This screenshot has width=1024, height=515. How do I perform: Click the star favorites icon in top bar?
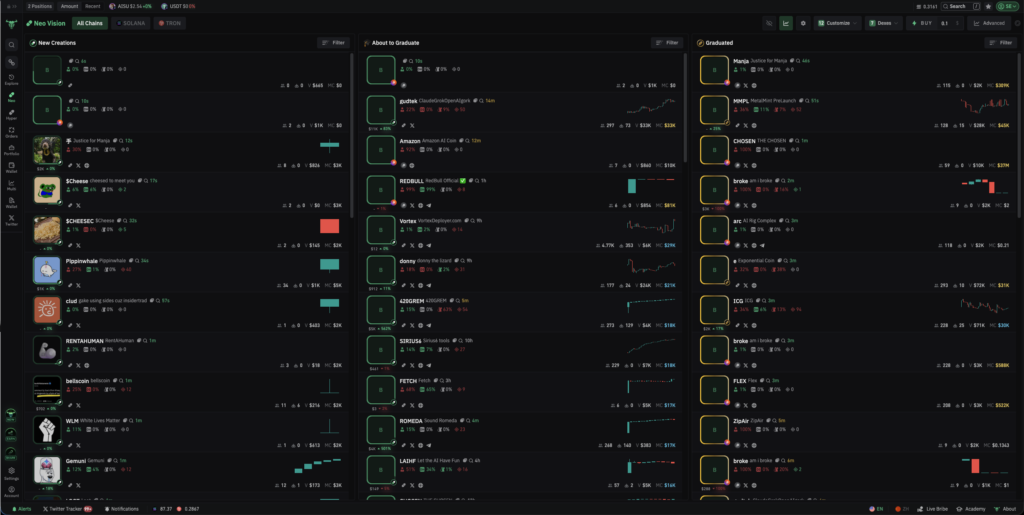[988, 6]
